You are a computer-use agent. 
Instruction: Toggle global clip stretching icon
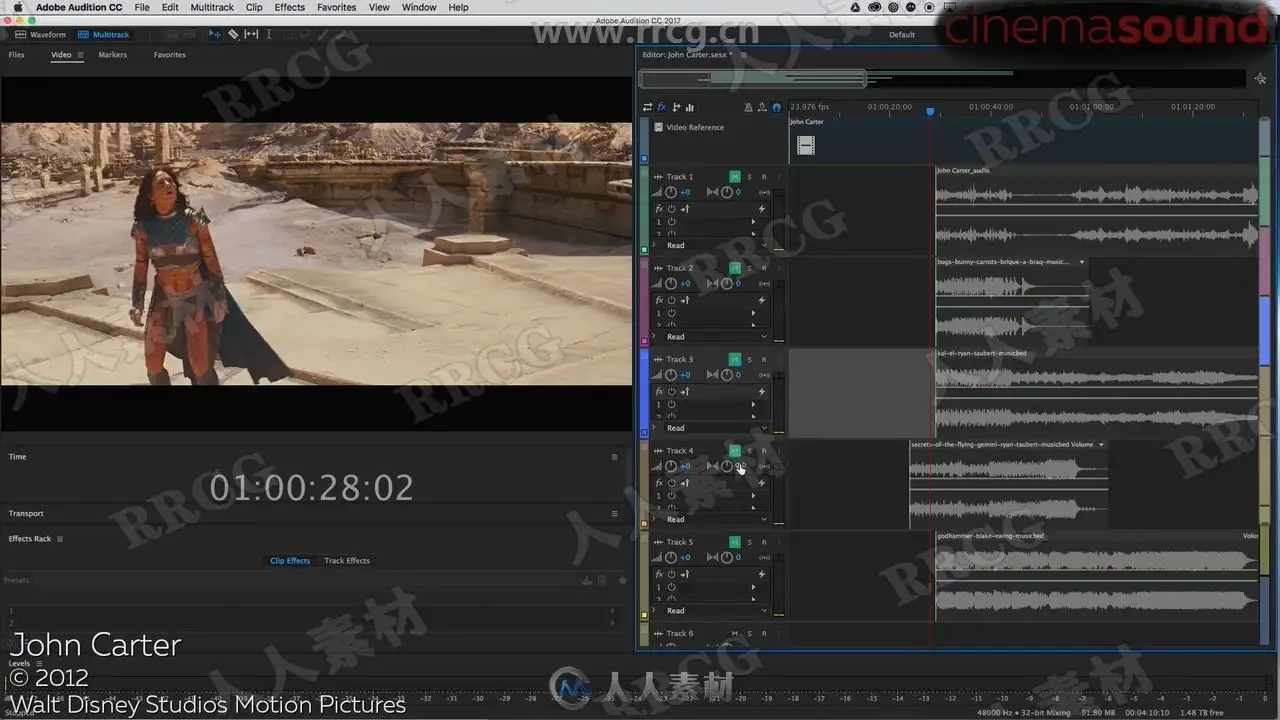tap(762, 107)
